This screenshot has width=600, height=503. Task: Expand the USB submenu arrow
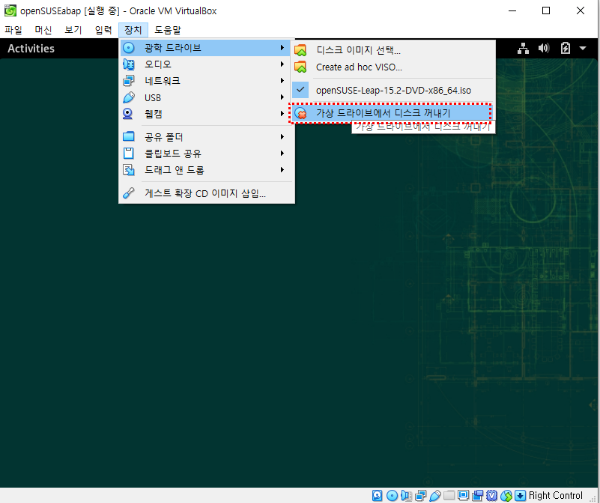coord(282,97)
